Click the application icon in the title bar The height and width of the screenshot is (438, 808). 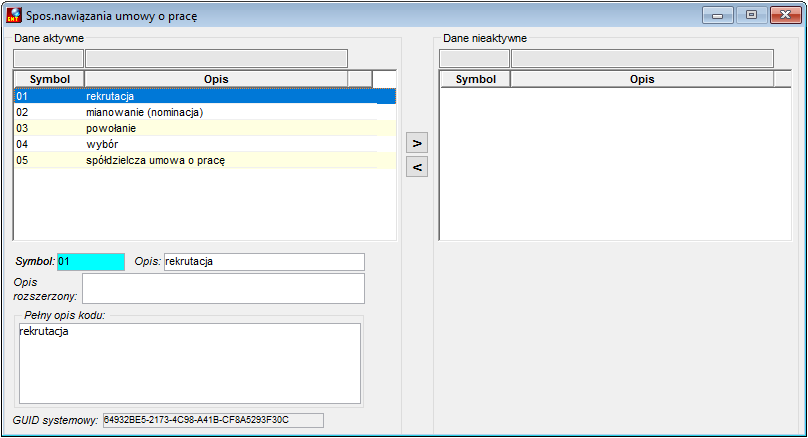pyautogui.click(x=14, y=15)
